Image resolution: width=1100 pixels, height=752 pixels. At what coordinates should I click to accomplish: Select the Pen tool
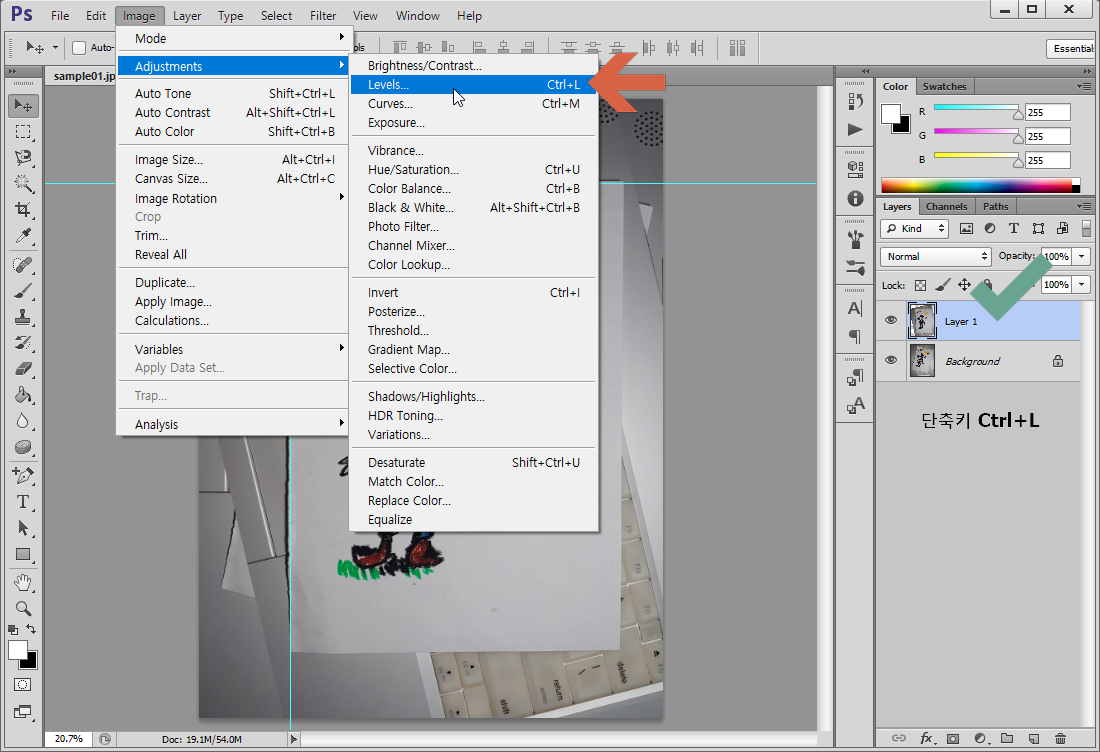click(x=23, y=476)
